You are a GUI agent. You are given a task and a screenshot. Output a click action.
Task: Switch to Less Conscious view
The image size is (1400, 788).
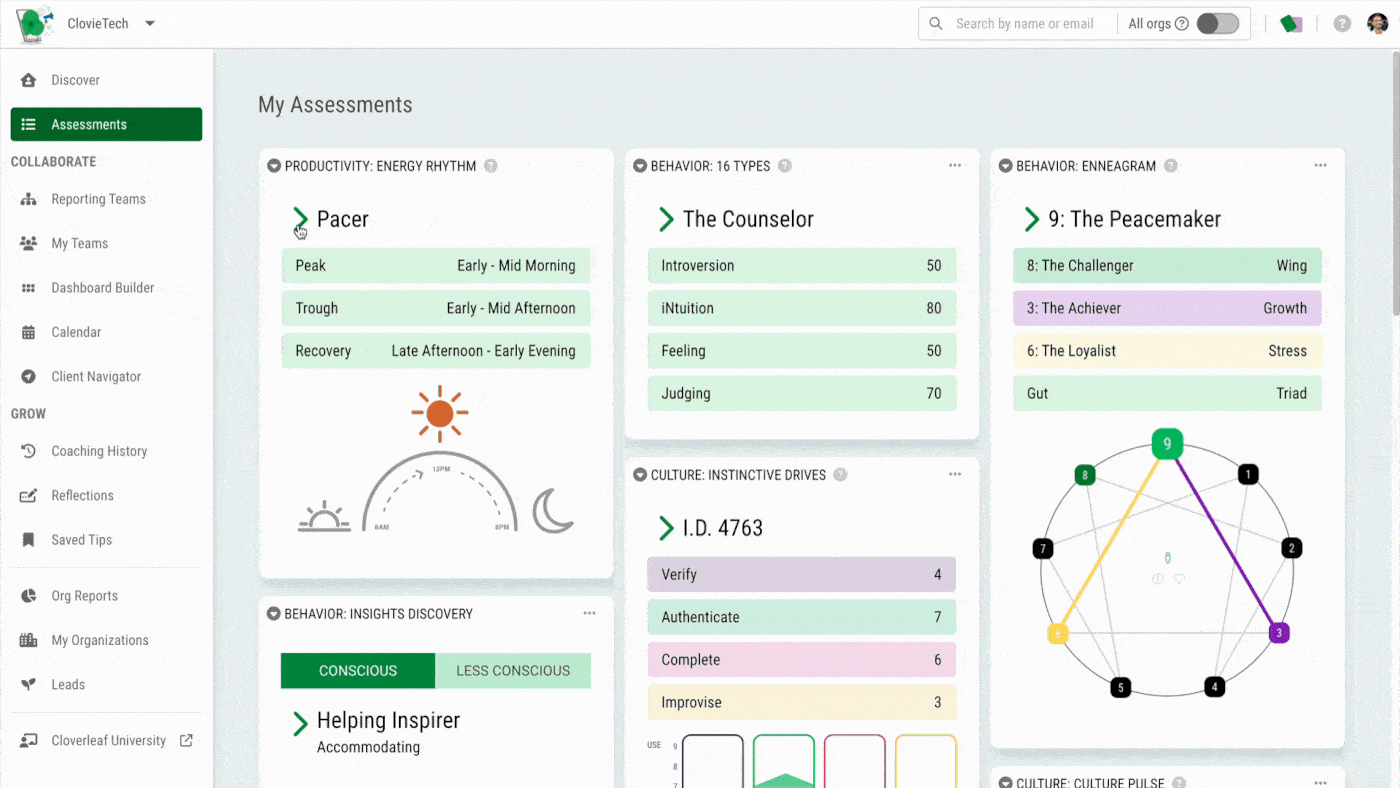coord(513,671)
